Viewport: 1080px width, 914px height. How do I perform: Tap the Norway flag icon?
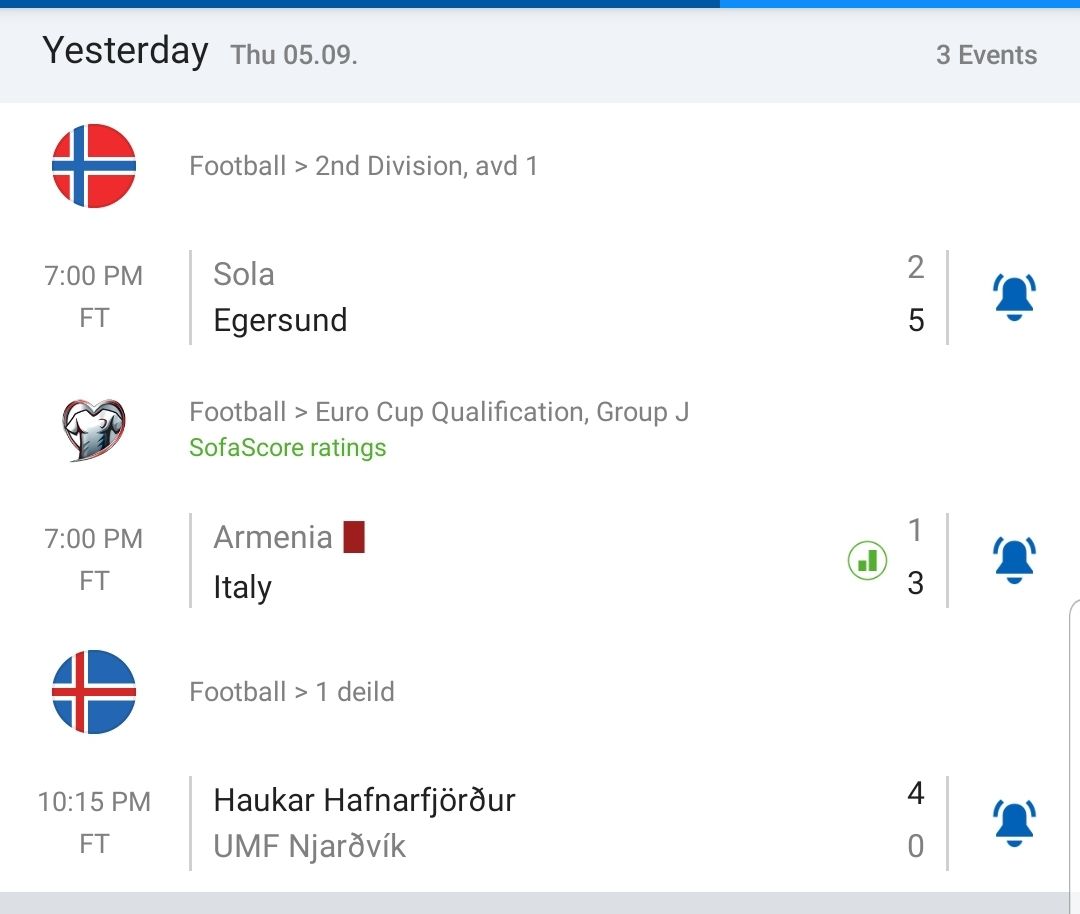[x=94, y=166]
